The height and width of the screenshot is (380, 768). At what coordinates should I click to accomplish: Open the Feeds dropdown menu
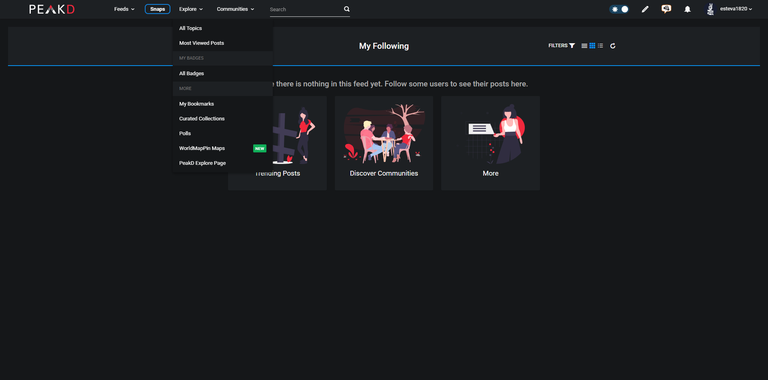124,9
